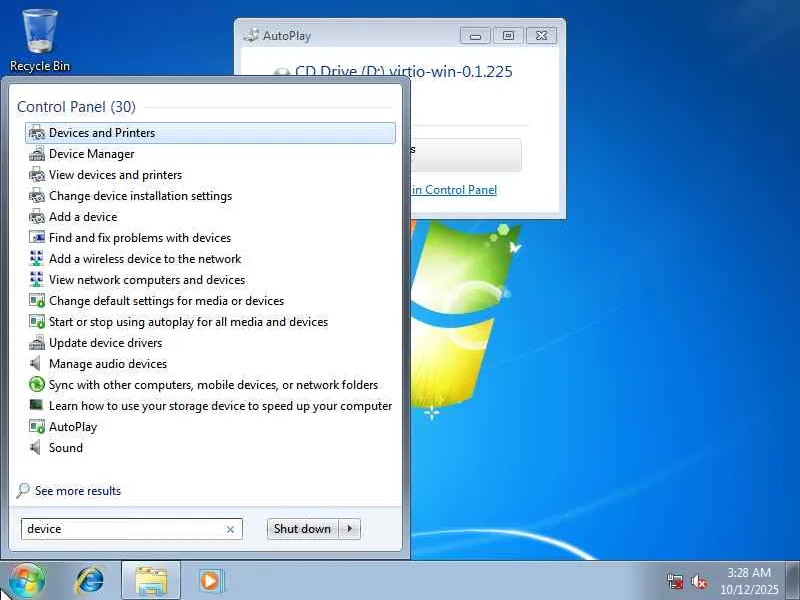Image resolution: width=800 pixels, height=600 pixels.
Task: Click the See more results link
Action: [78, 491]
